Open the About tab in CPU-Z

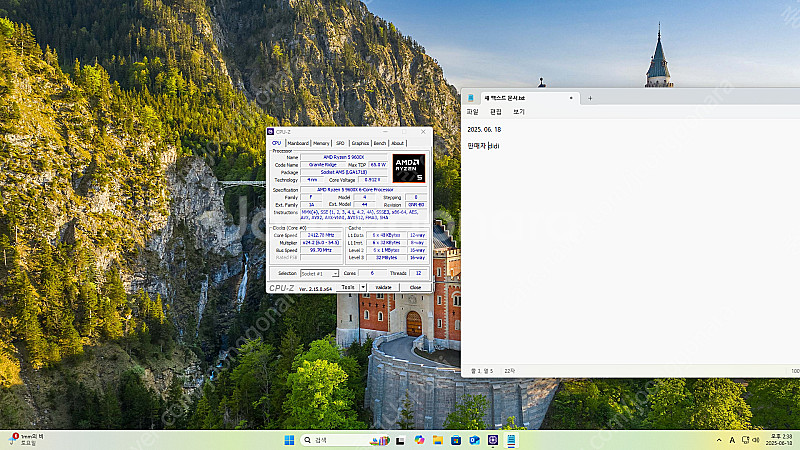tap(397, 143)
